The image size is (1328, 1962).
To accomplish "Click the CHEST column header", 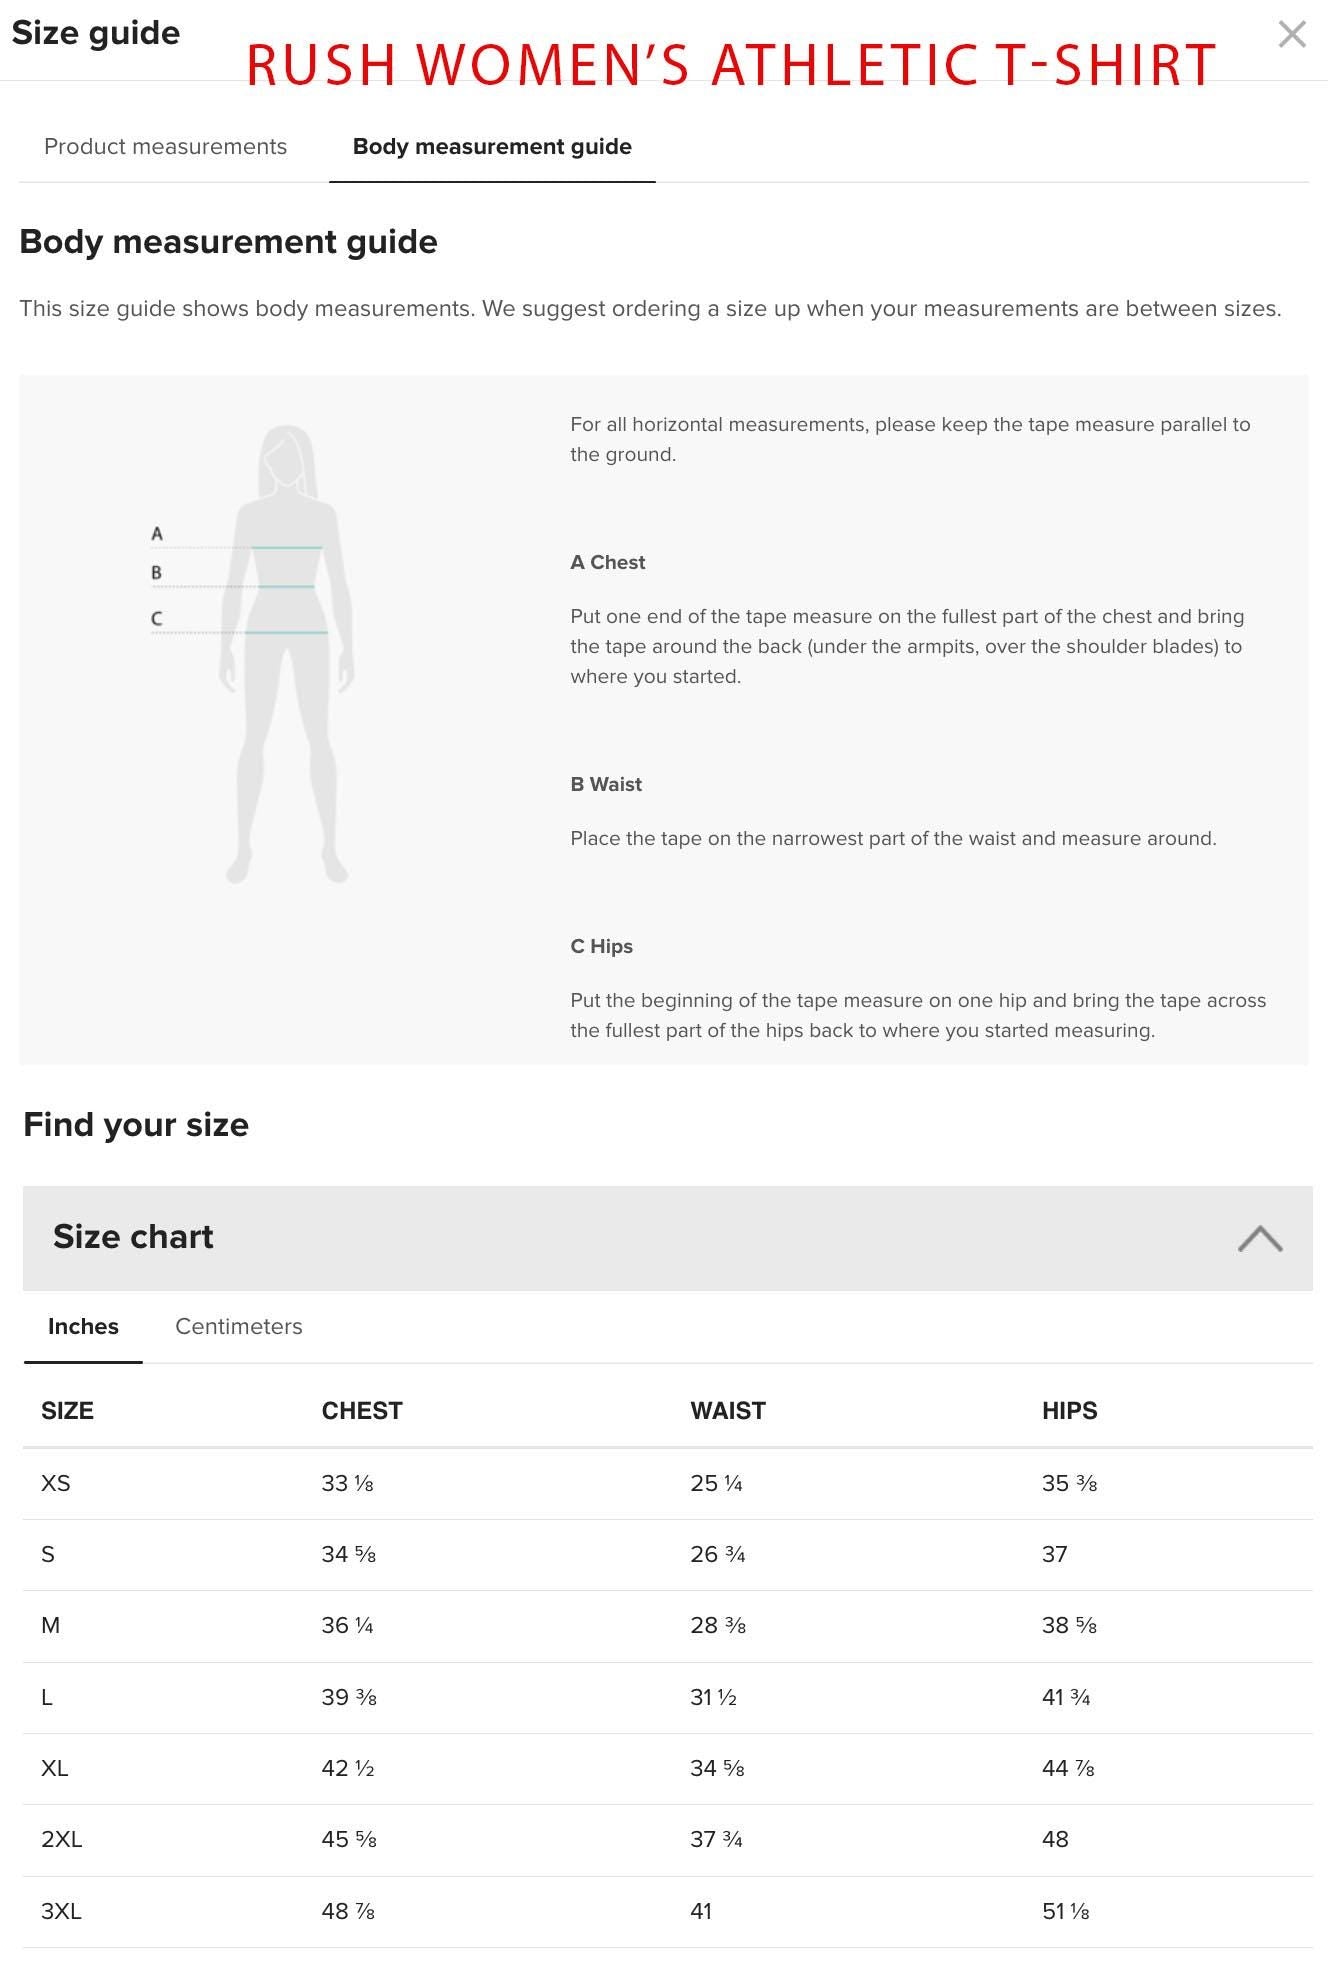I will (x=361, y=1411).
